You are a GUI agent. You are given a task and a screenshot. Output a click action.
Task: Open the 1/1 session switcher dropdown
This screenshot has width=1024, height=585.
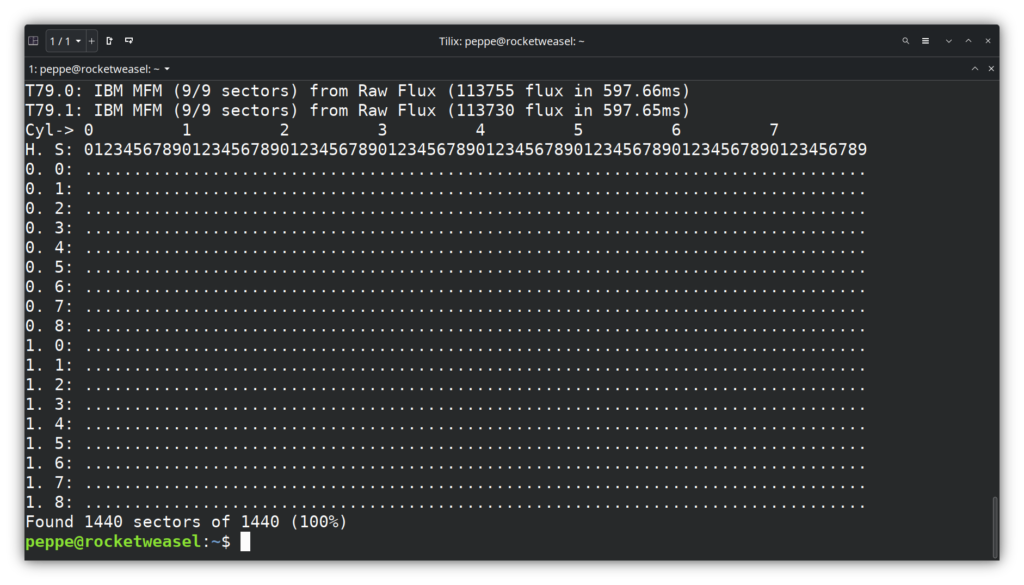67,41
